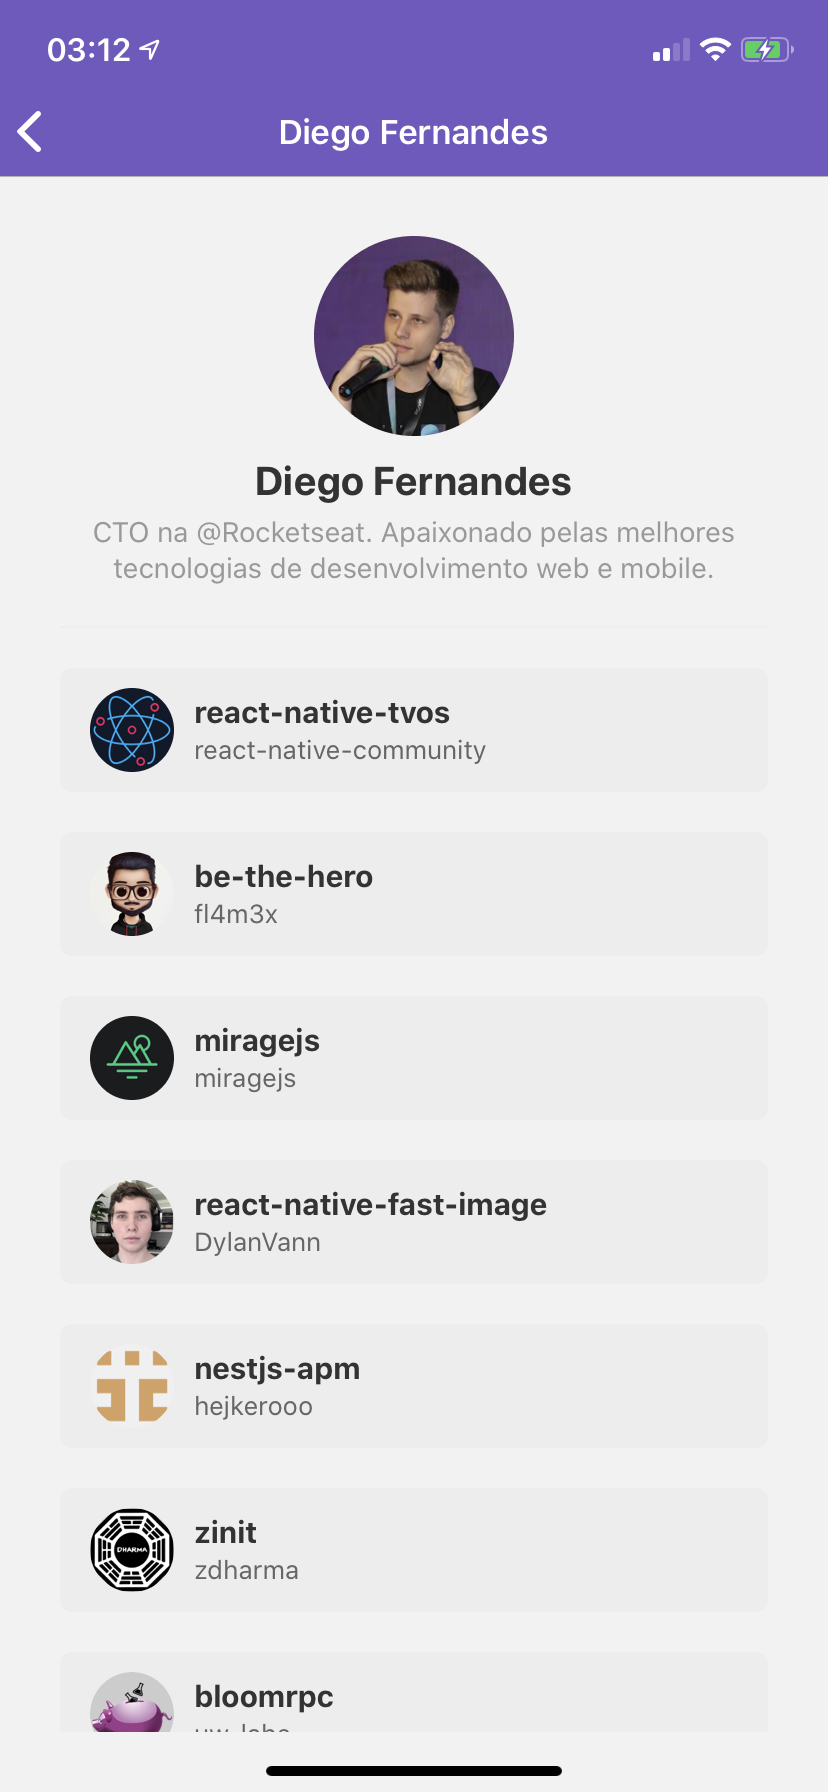The image size is (828, 1792).
Task: Open the react-native-tvos atom logo avatar
Action: point(132,730)
